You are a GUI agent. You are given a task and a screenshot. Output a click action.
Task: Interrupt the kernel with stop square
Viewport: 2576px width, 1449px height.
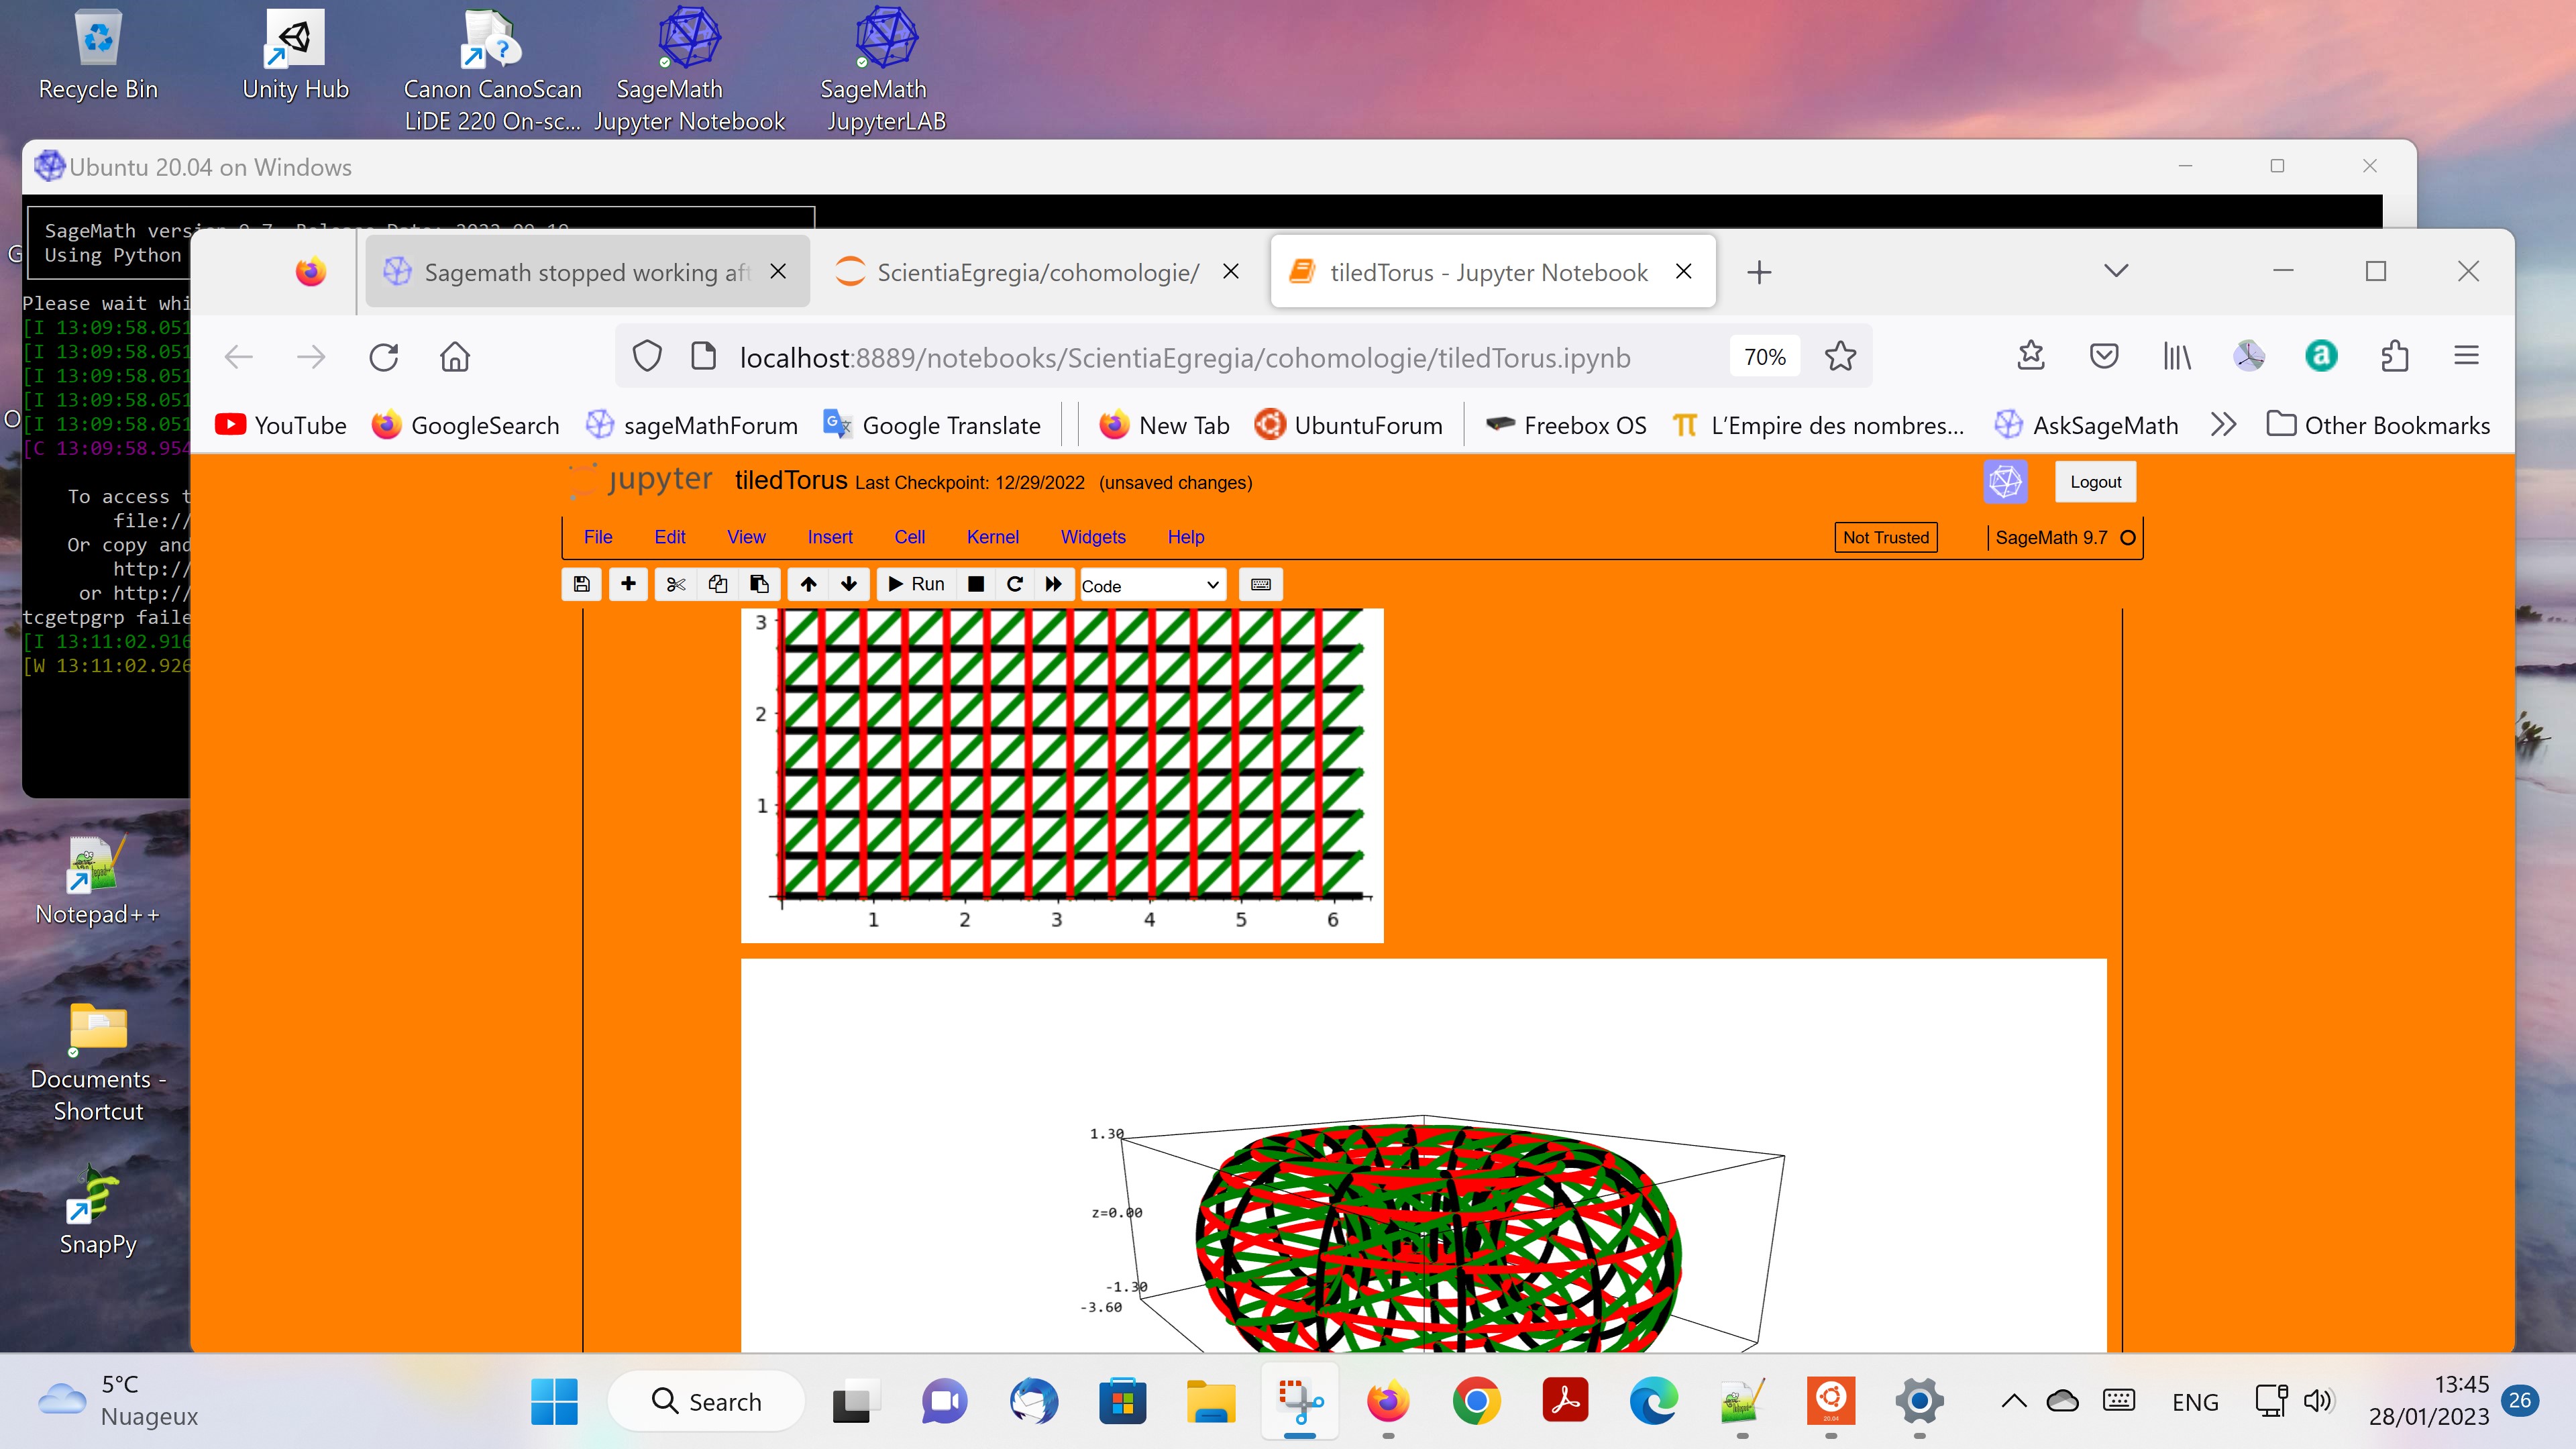coord(976,584)
